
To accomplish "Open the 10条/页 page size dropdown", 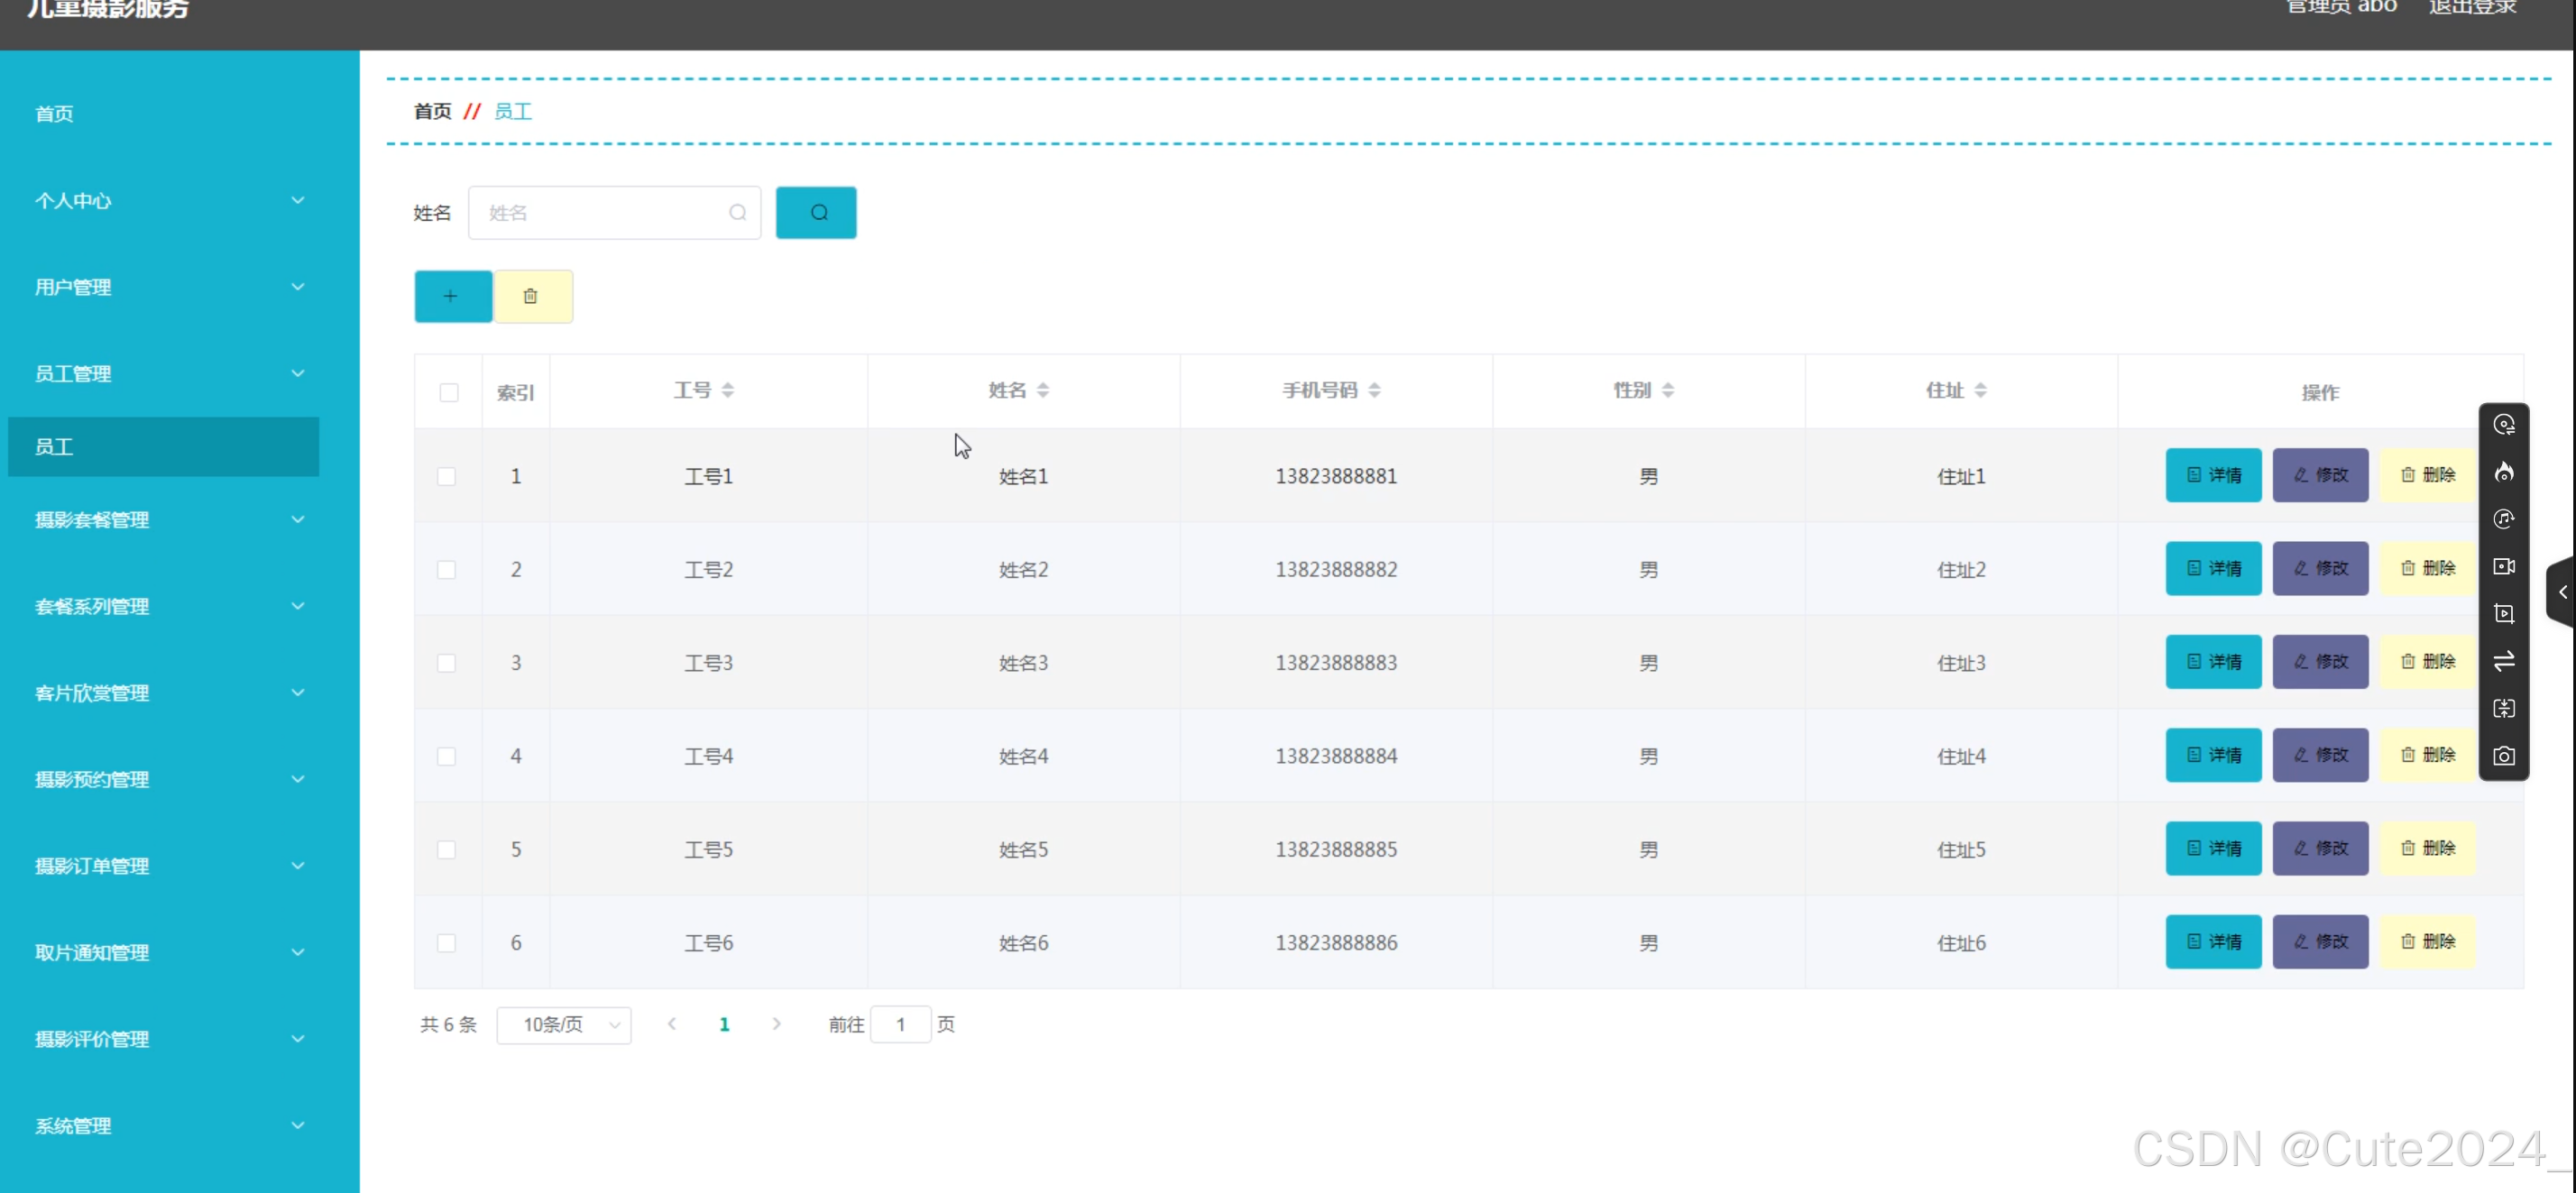I will pyautogui.click(x=564, y=1024).
